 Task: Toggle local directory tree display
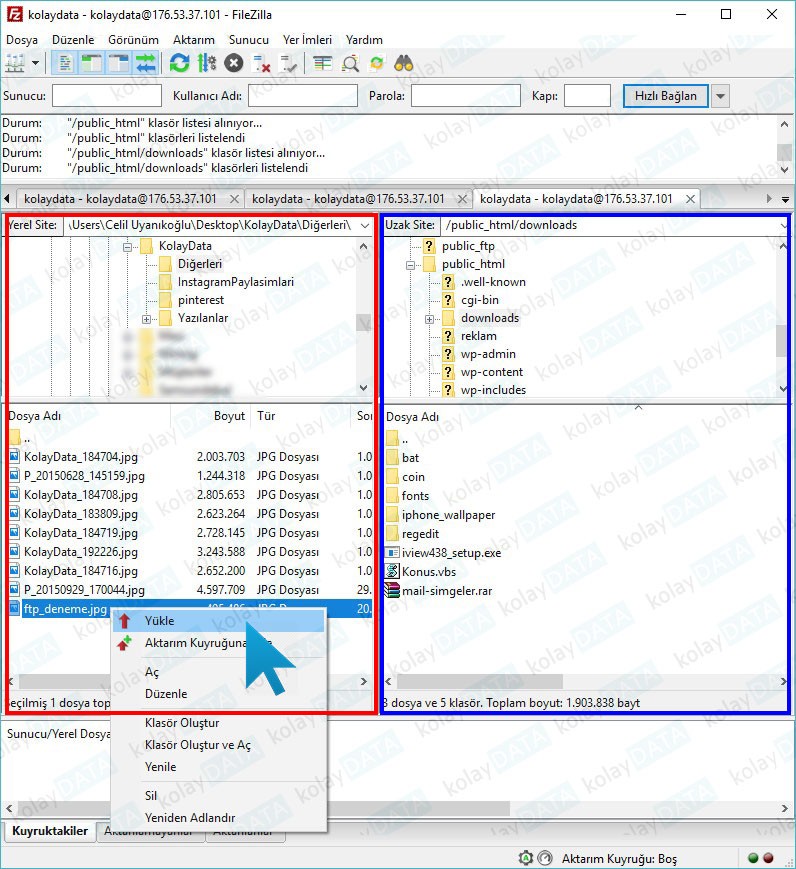pyautogui.click(x=92, y=63)
